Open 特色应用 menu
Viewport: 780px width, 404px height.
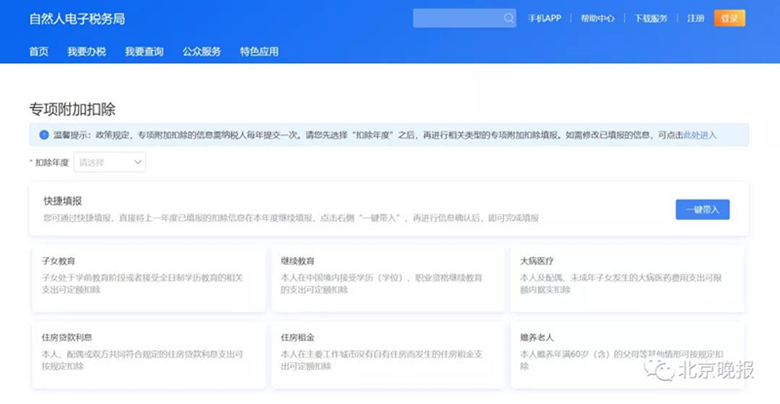coord(259,51)
